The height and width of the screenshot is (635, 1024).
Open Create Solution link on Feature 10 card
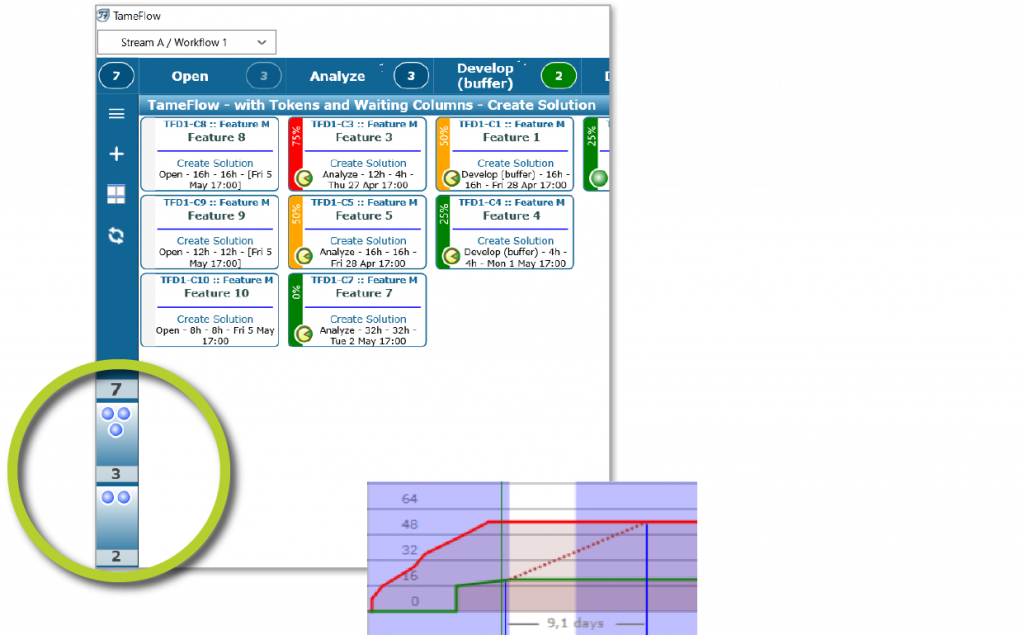point(215,319)
